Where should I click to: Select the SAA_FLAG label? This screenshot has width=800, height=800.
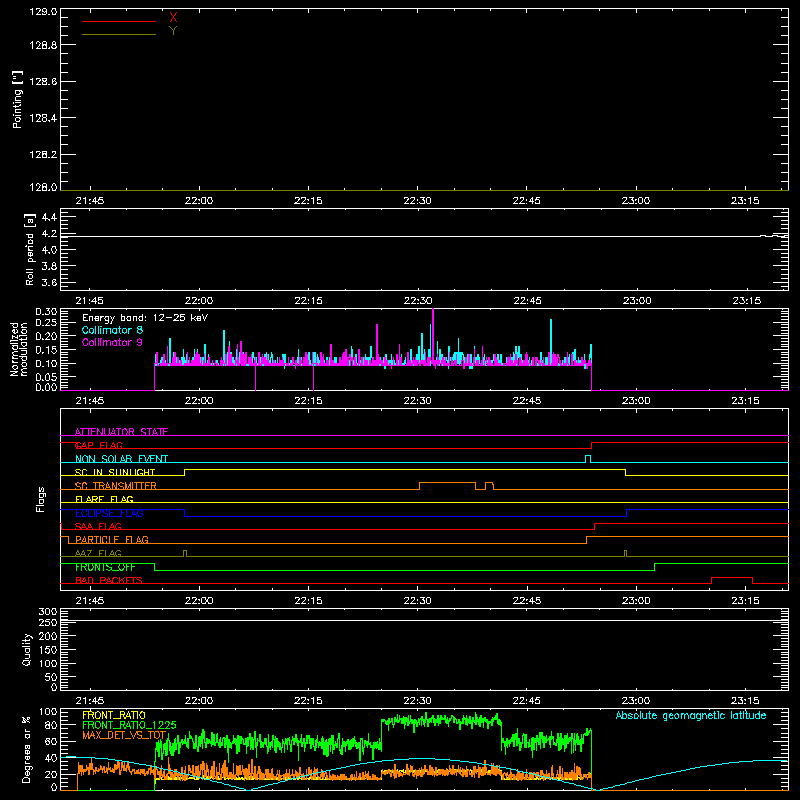(98, 526)
